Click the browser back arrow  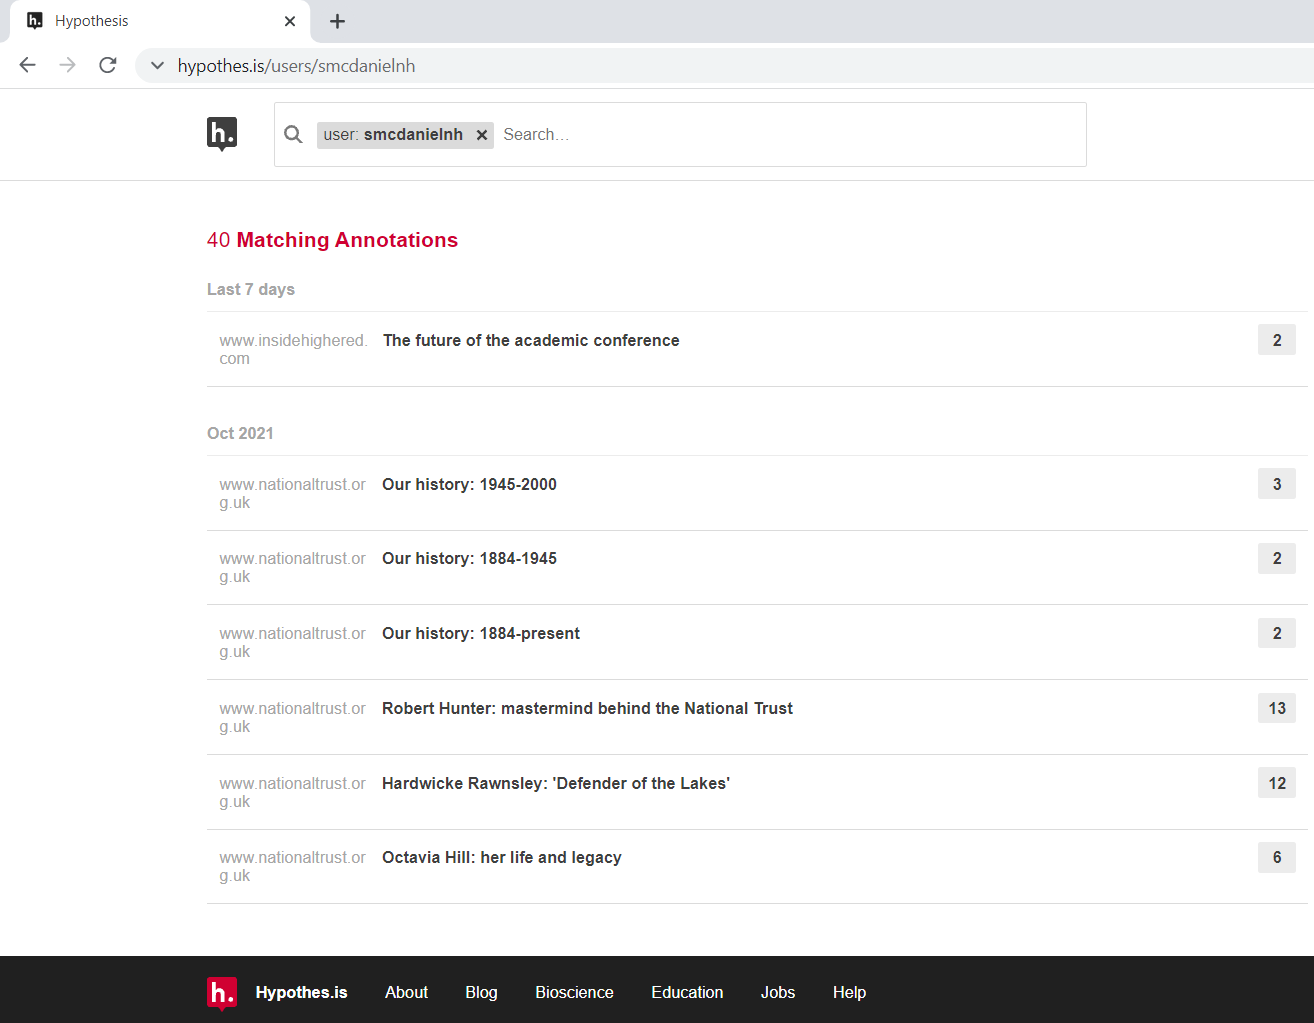click(x=27, y=64)
